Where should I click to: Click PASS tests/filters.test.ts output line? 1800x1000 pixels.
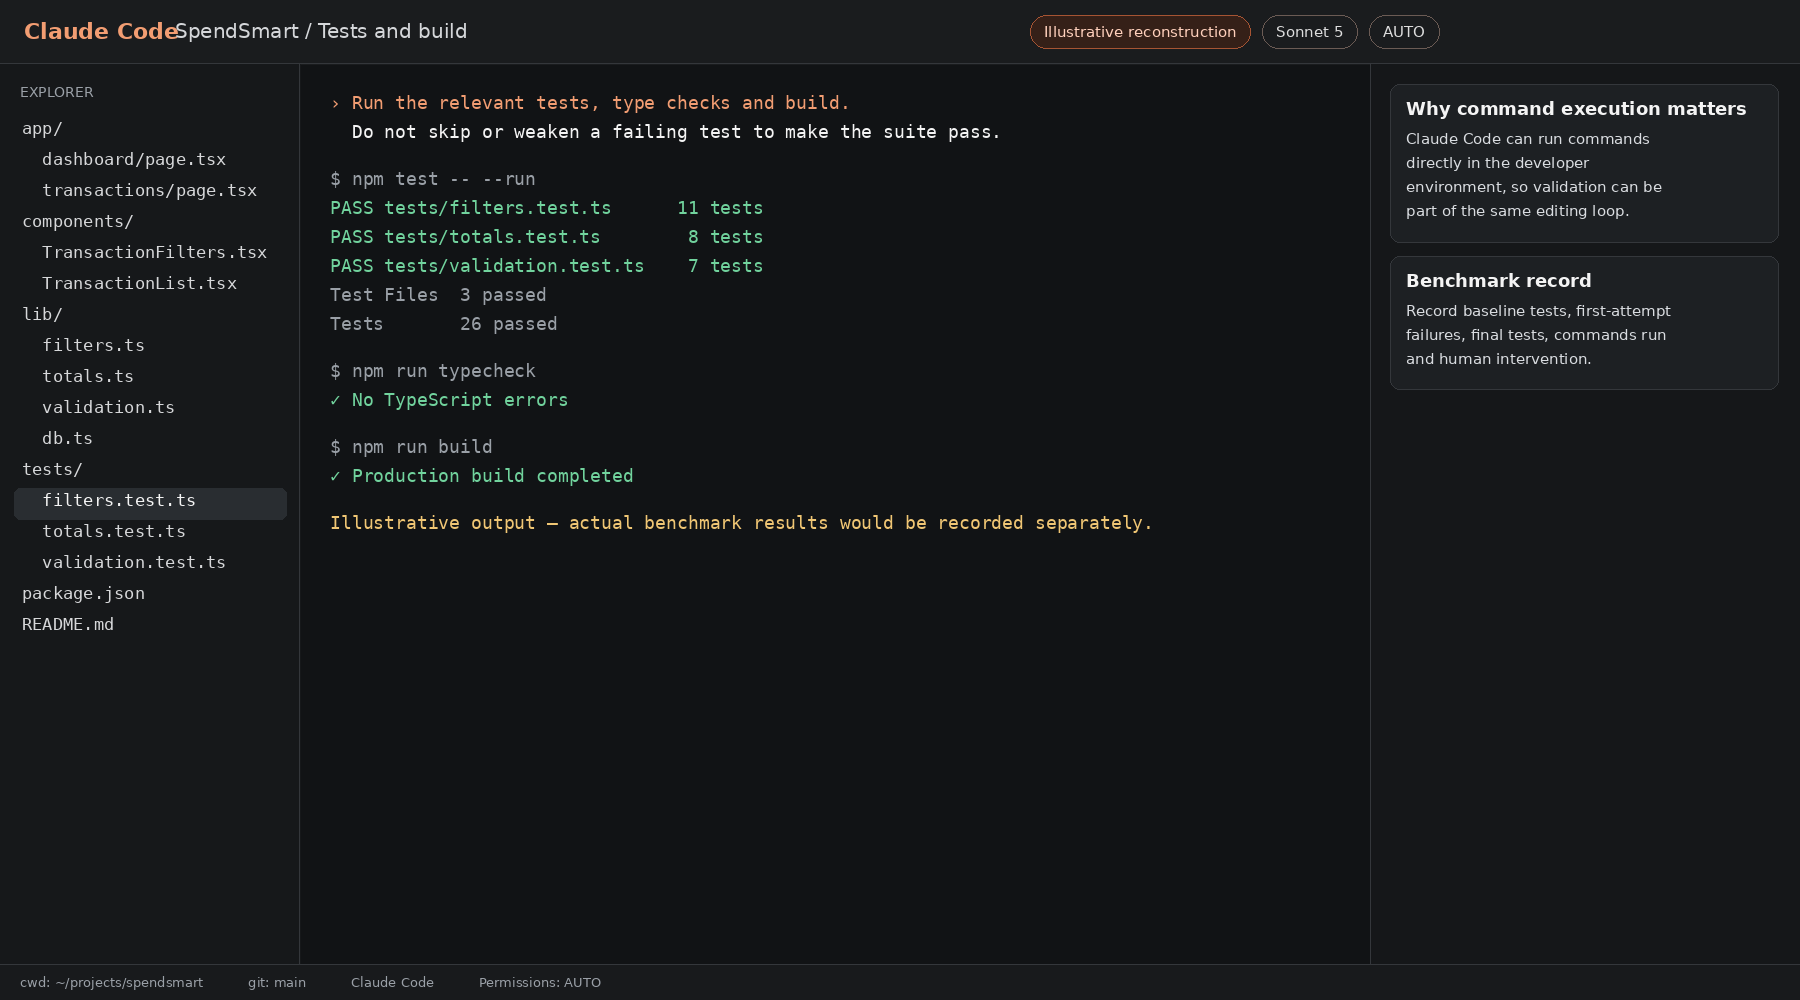click(547, 208)
